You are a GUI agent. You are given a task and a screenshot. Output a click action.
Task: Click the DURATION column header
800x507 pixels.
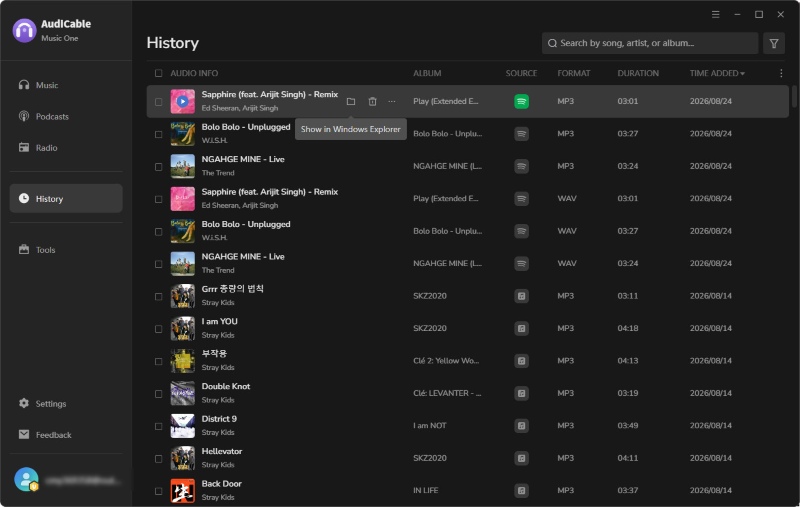coord(638,73)
